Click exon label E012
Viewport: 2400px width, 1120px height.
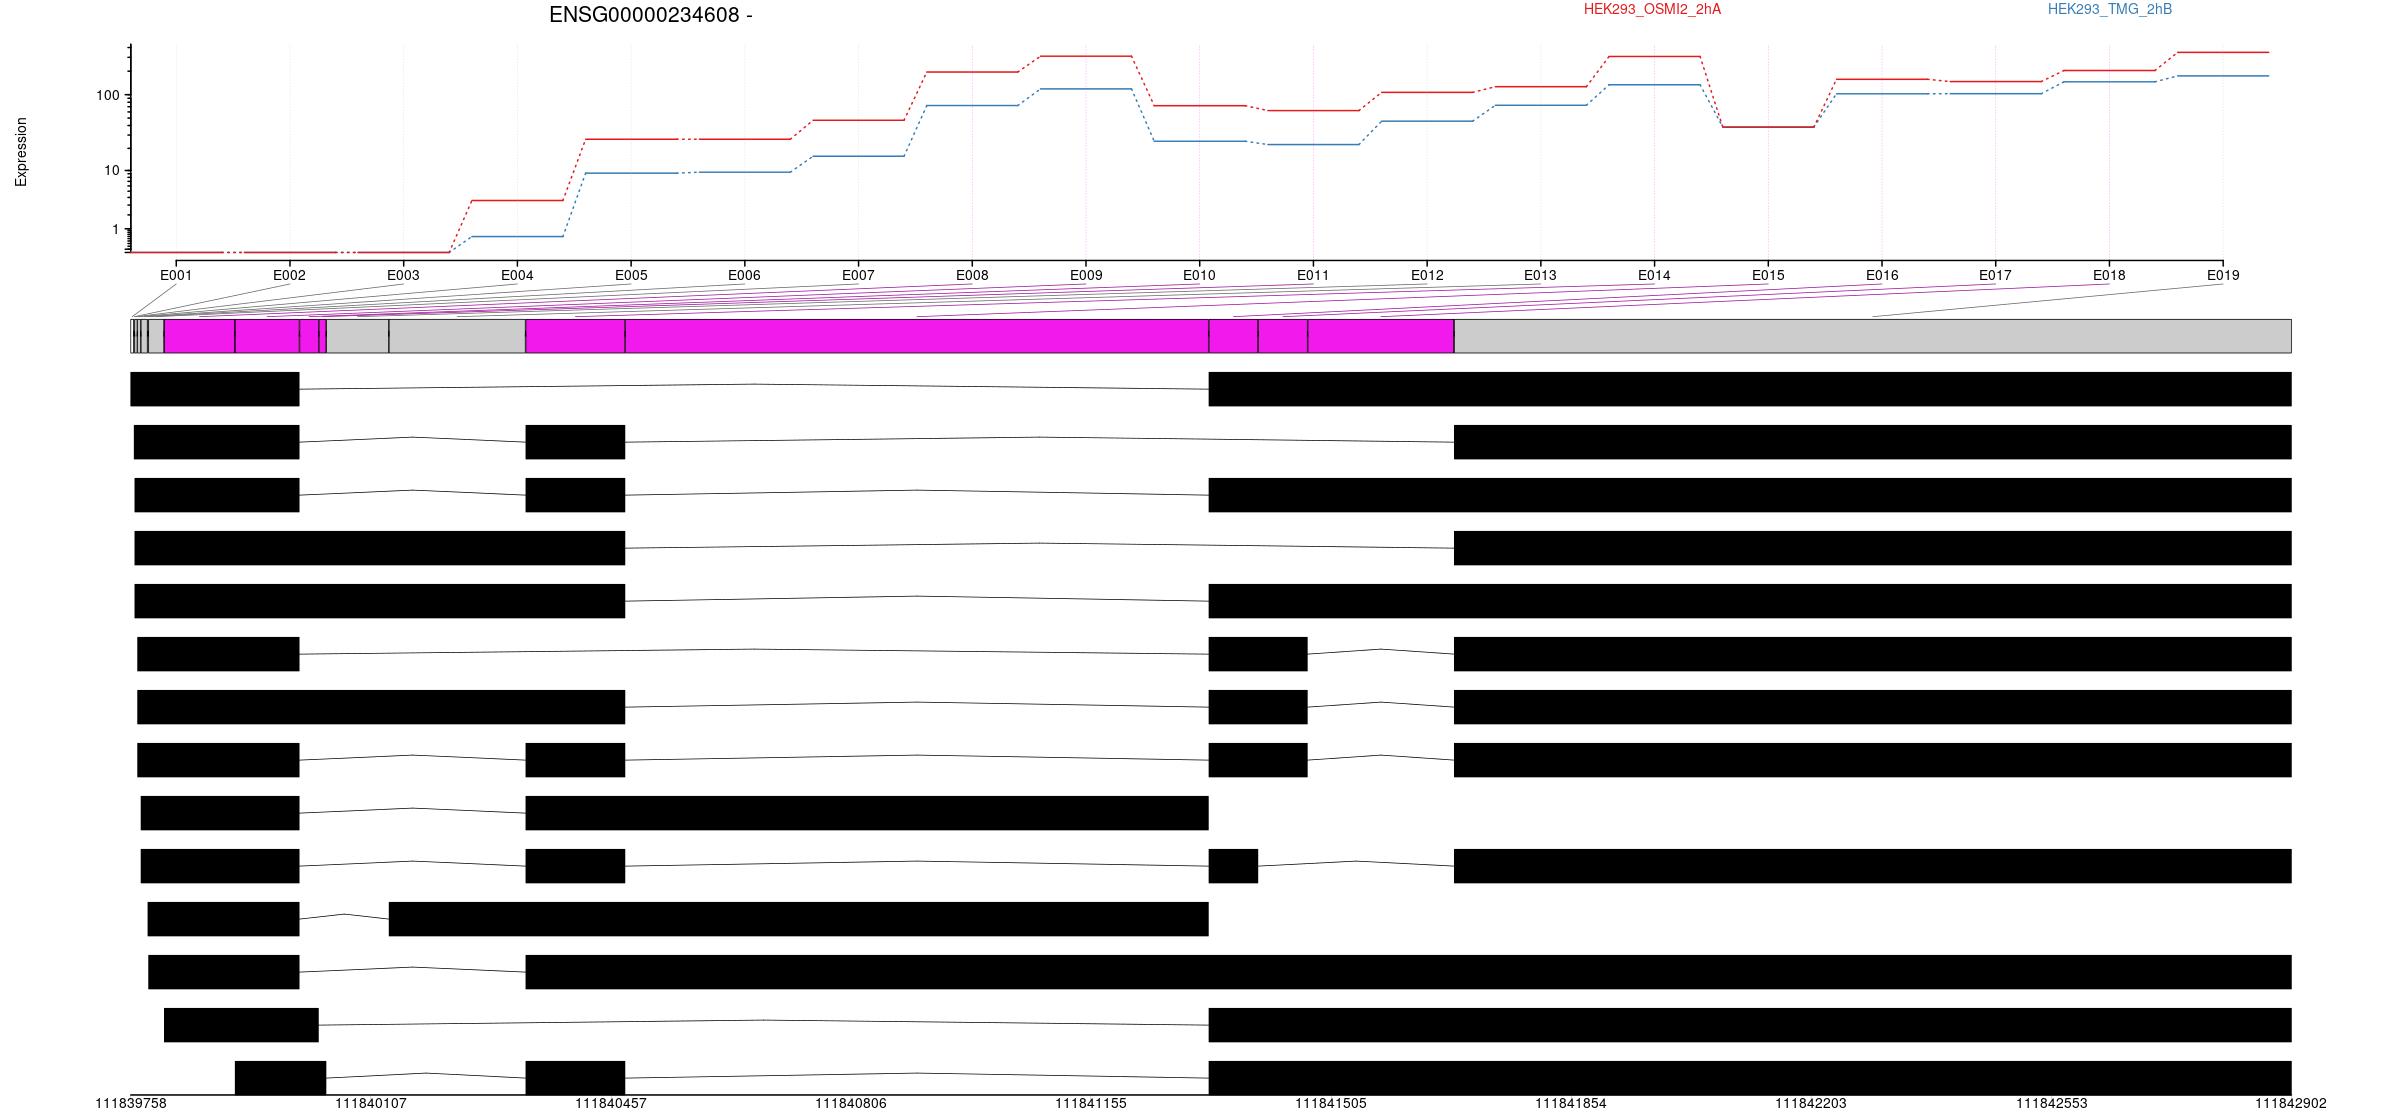coord(1427,275)
